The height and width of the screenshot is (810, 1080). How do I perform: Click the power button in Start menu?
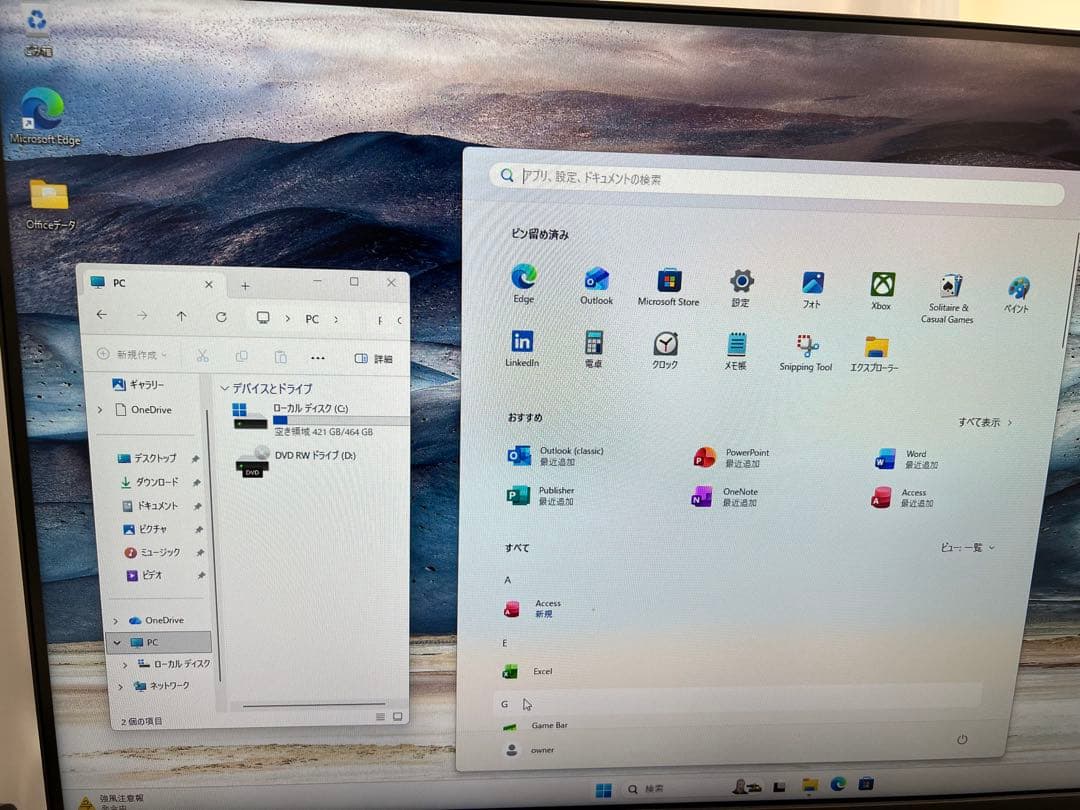[962, 739]
